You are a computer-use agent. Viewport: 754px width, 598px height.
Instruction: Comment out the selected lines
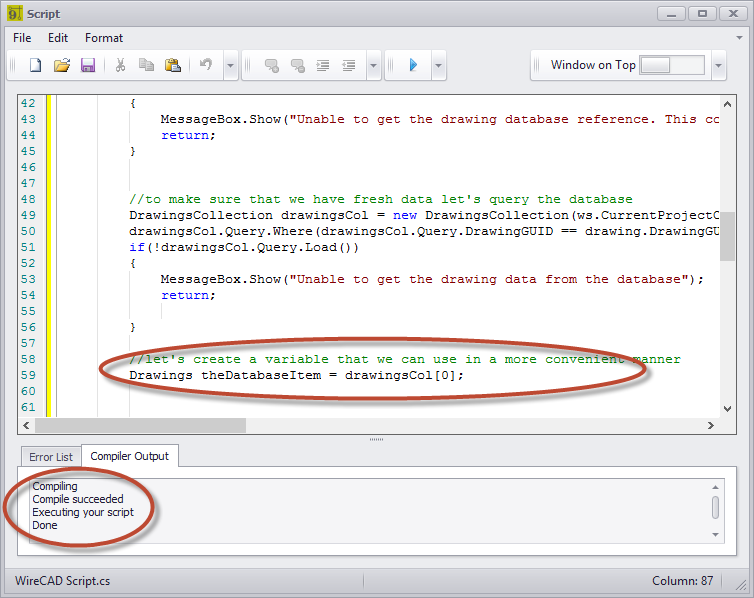pyautogui.click(x=272, y=65)
